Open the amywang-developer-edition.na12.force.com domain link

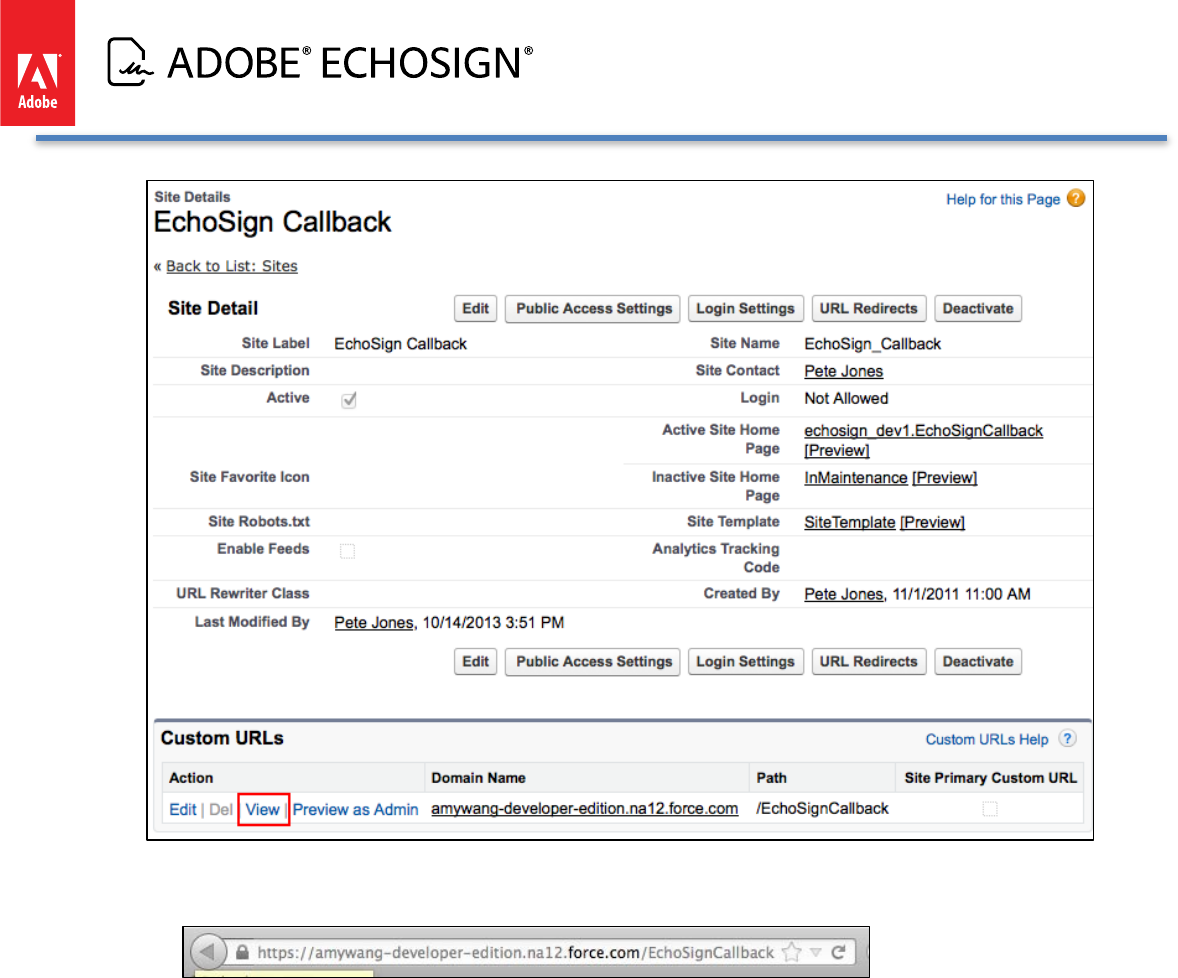point(584,809)
